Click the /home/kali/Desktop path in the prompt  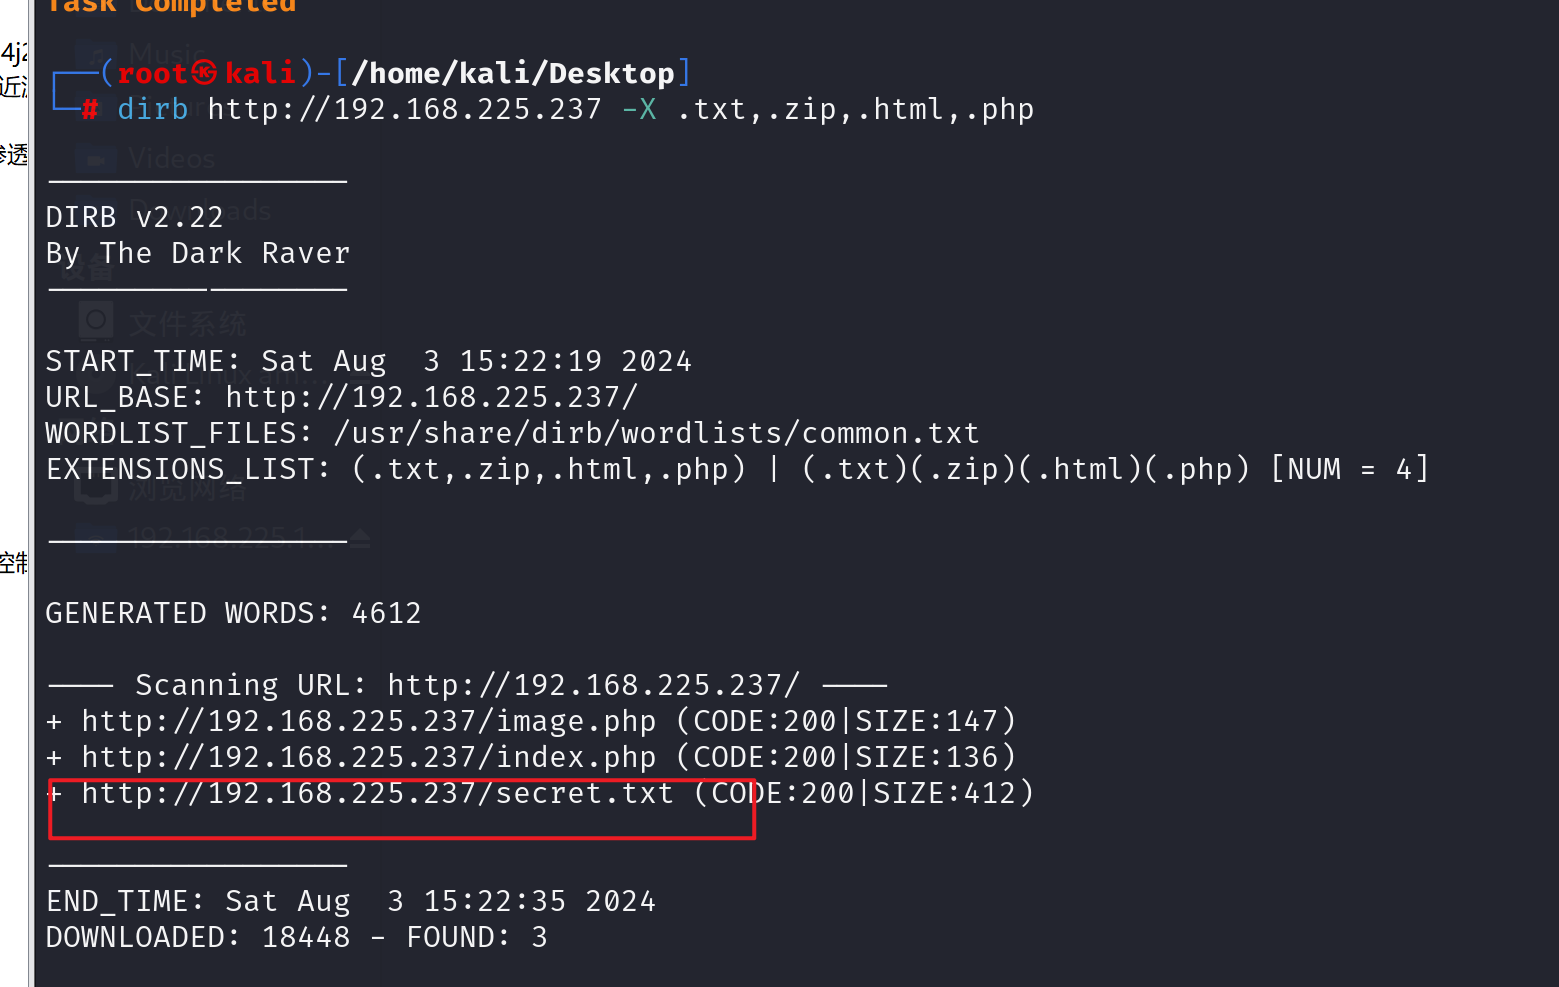(x=513, y=73)
